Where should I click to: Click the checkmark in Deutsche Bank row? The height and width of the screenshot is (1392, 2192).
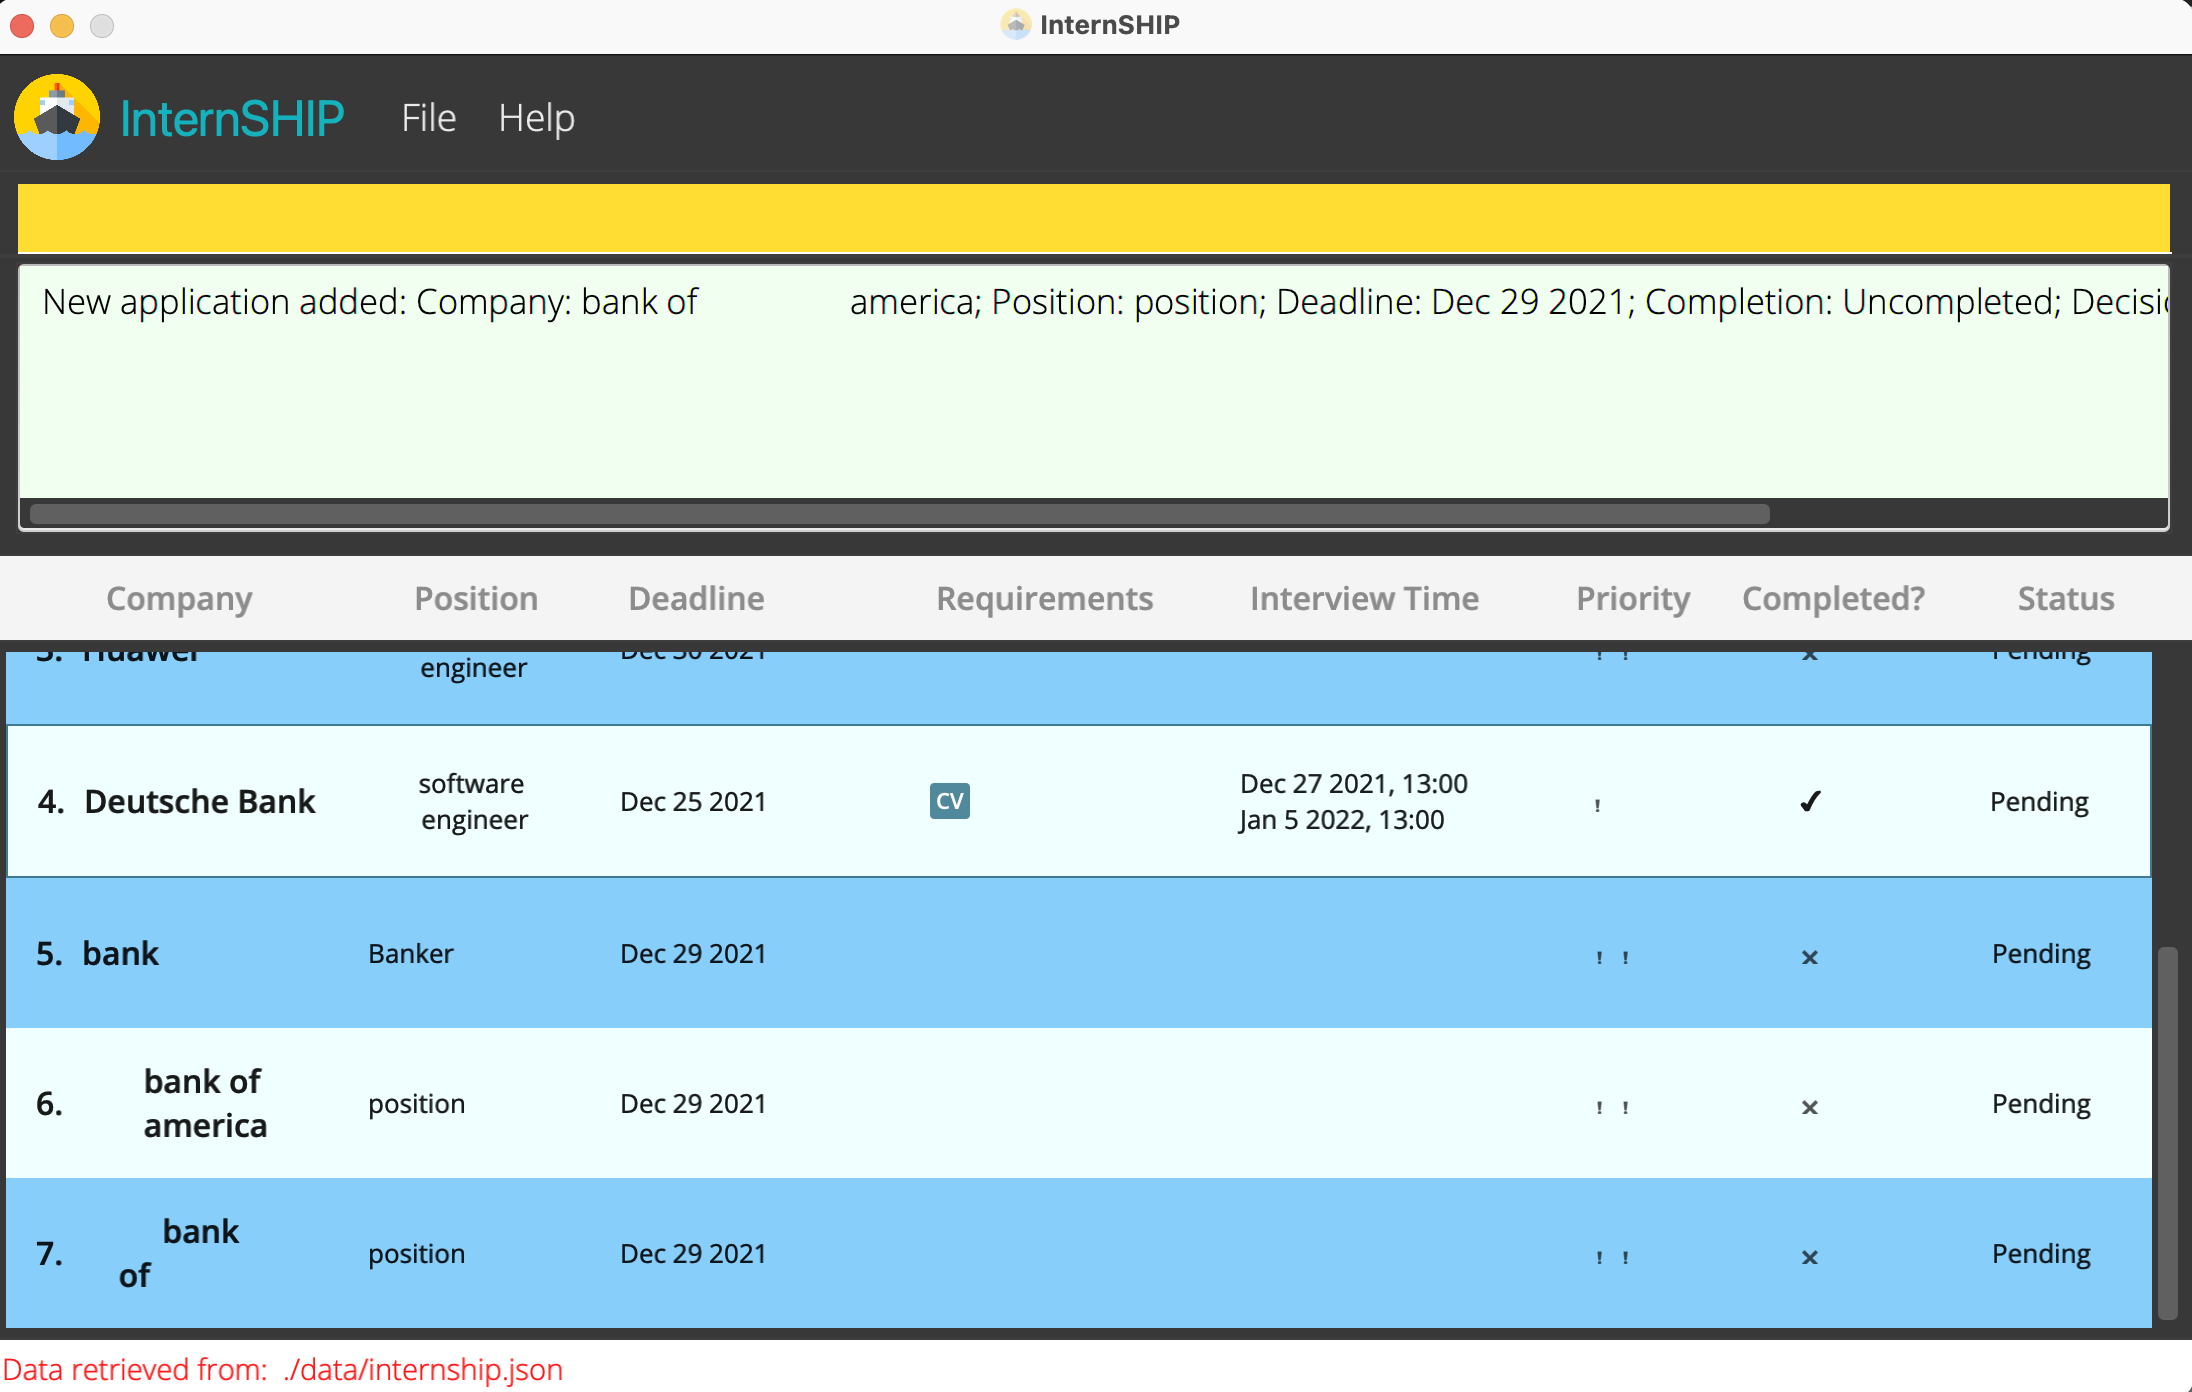(1809, 801)
